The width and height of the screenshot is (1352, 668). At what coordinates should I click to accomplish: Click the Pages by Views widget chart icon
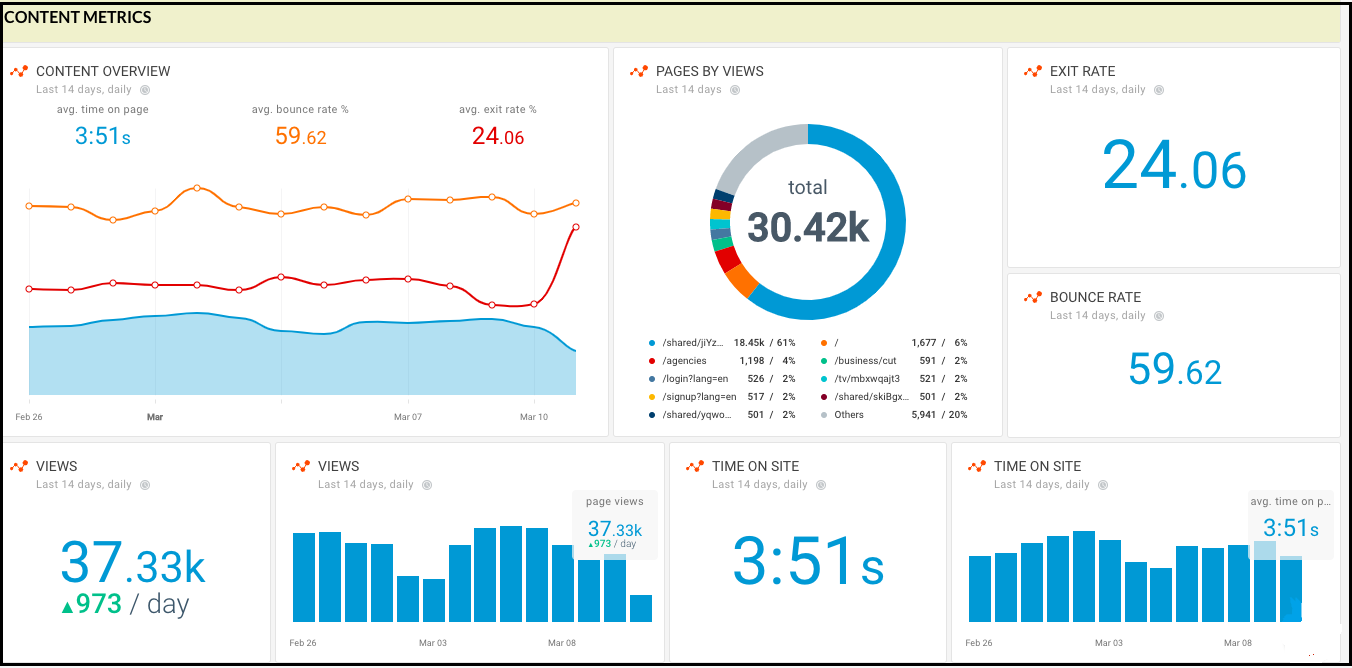639,72
